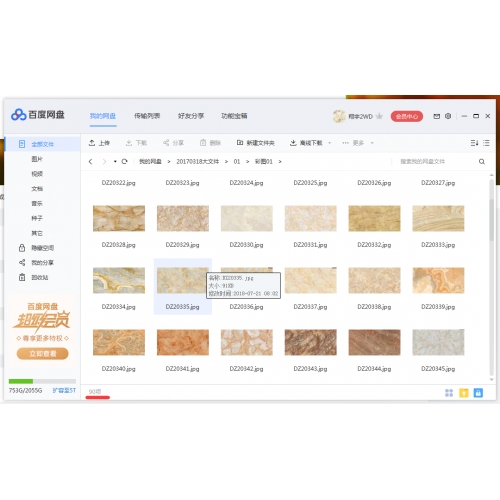Click the recycle bin icon beside 回收站
The height and width of the screenshot is (500, 500).
pyautogui.click(x=22, y=277)
